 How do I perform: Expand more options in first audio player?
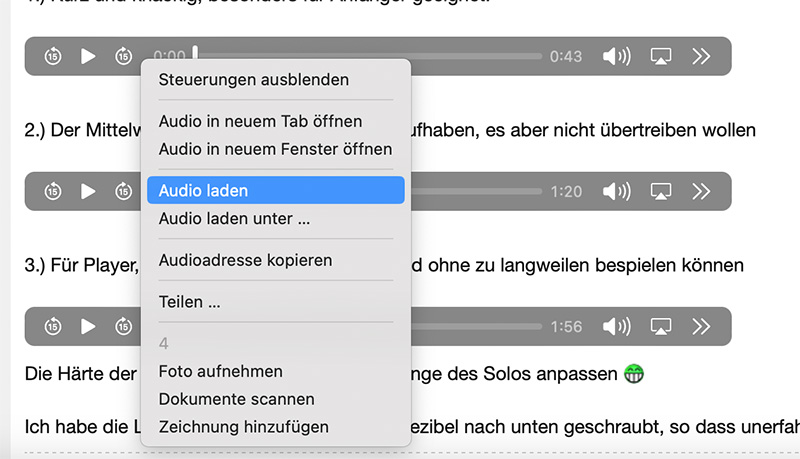[x=701, y=56]
